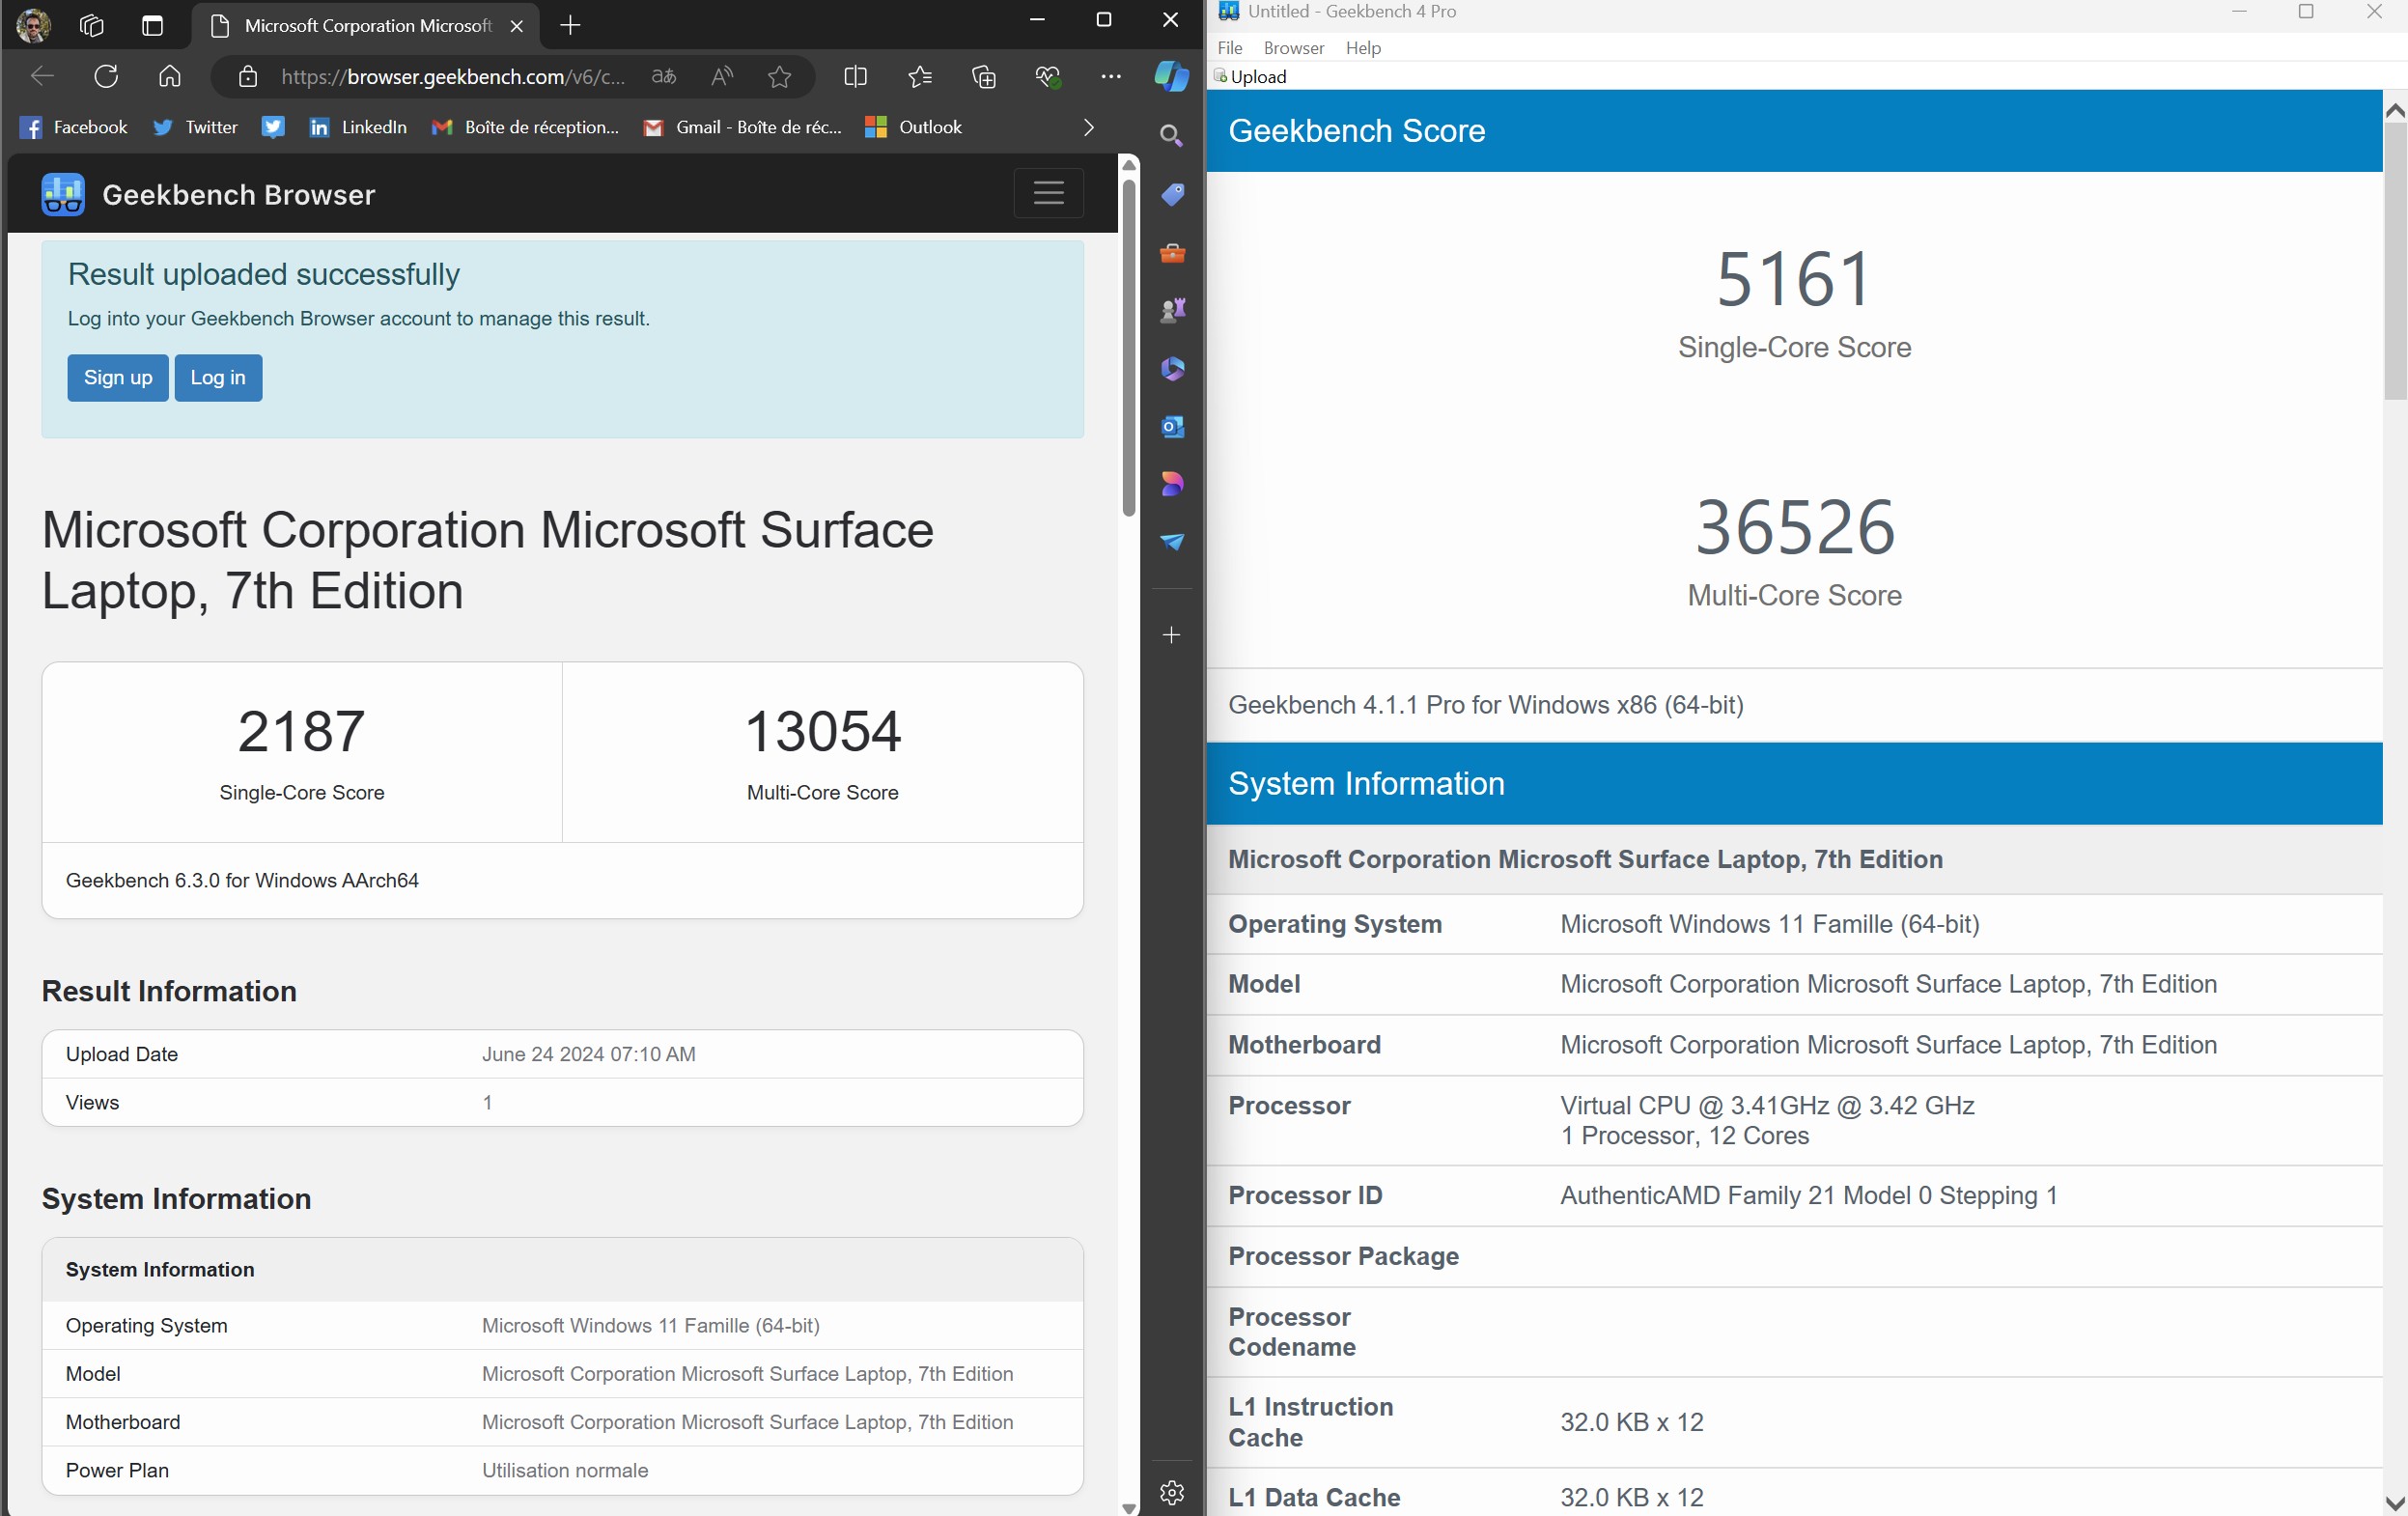Expand the Geekbench Browser hamburger menu
Viewport: 2408px width, 1516px height.
pos(1048,193)
